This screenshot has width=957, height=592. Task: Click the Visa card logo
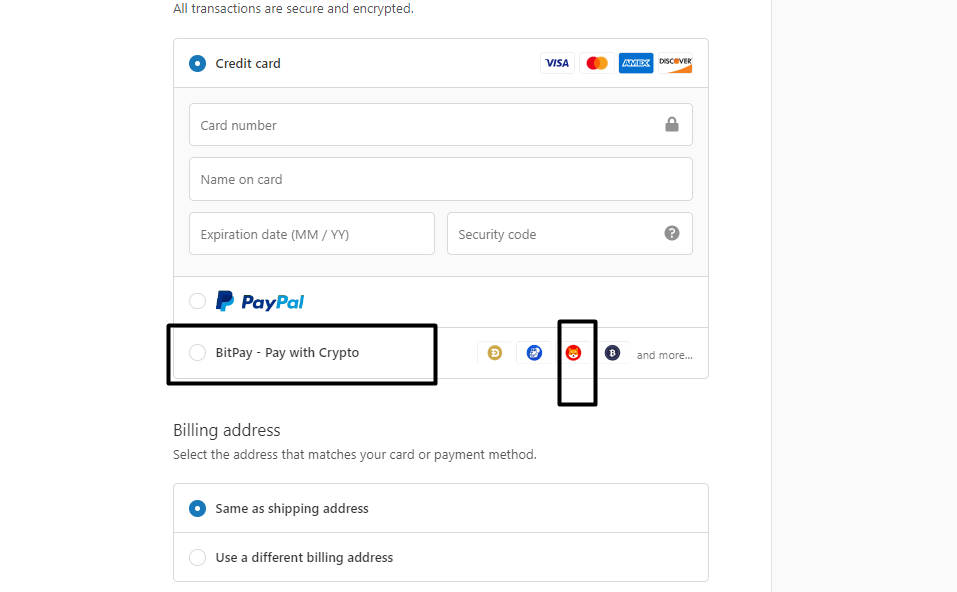[x=557, y=63]
